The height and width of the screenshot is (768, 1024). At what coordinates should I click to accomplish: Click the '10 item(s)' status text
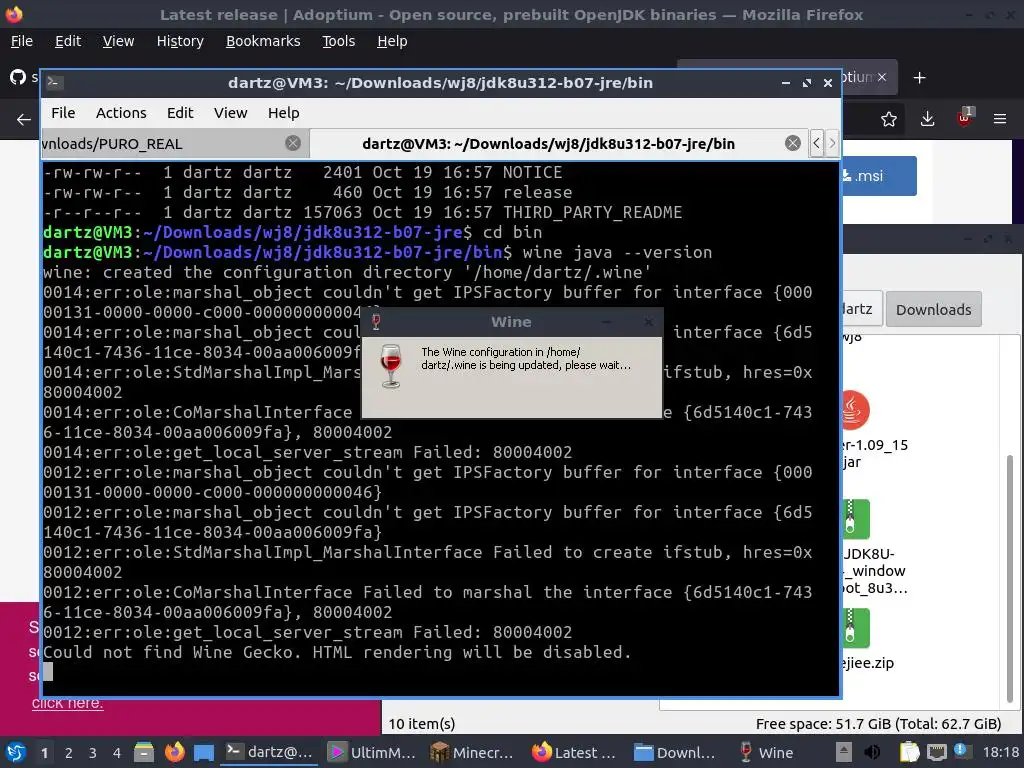(422, 724)
